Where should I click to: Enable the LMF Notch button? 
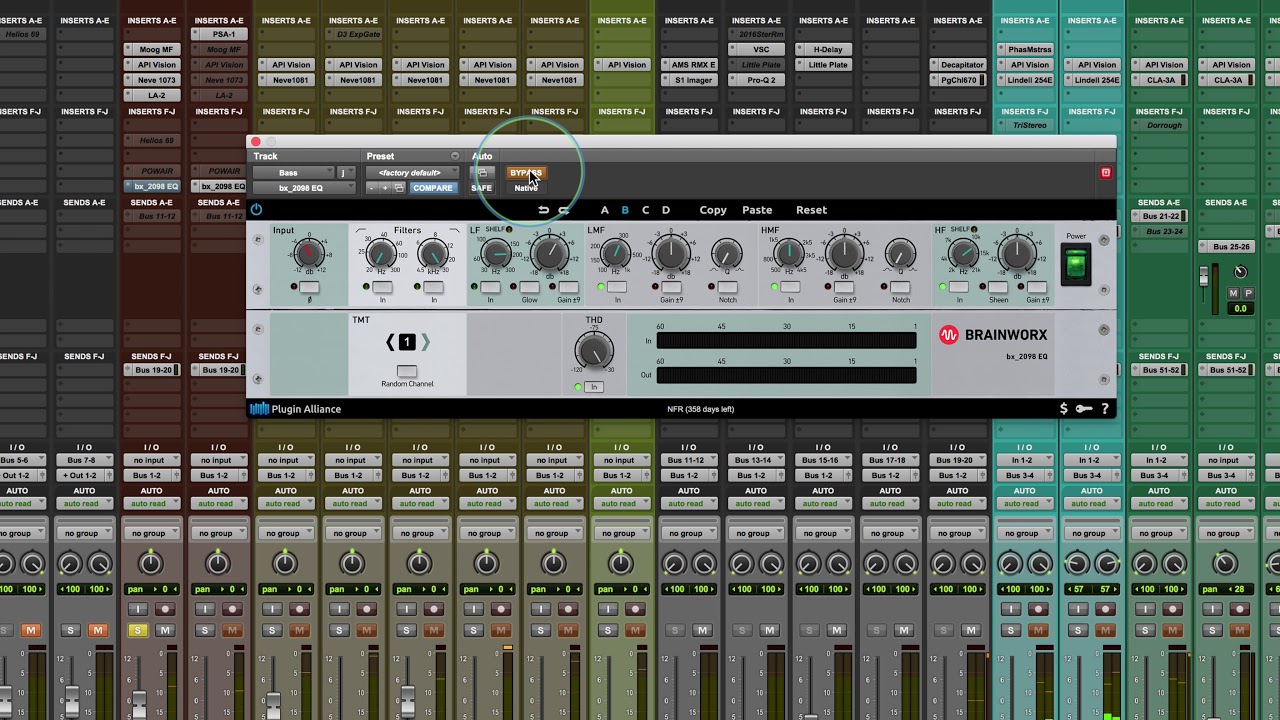click(727, 288)
